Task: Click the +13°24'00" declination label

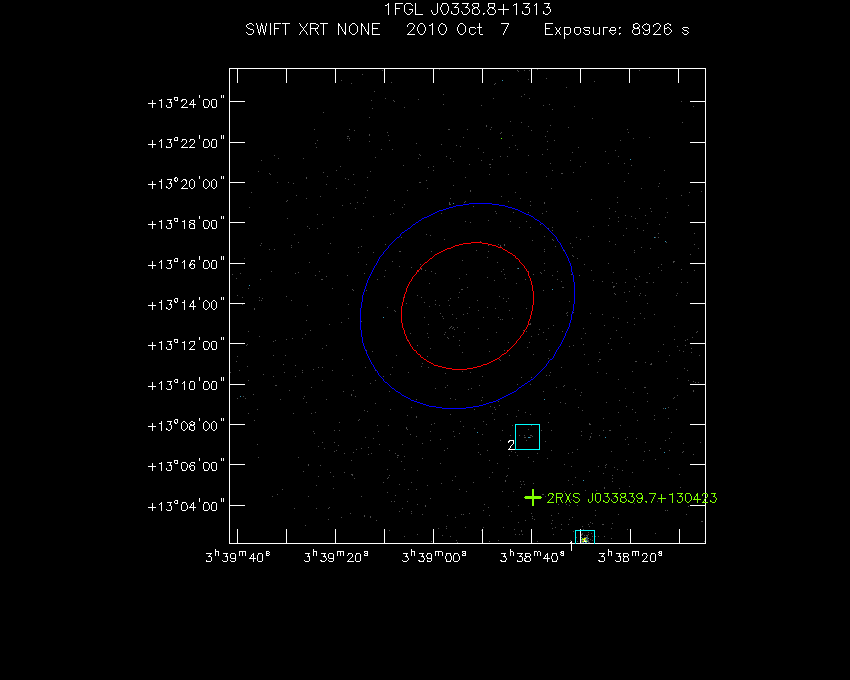Action: tap(186, 103)
